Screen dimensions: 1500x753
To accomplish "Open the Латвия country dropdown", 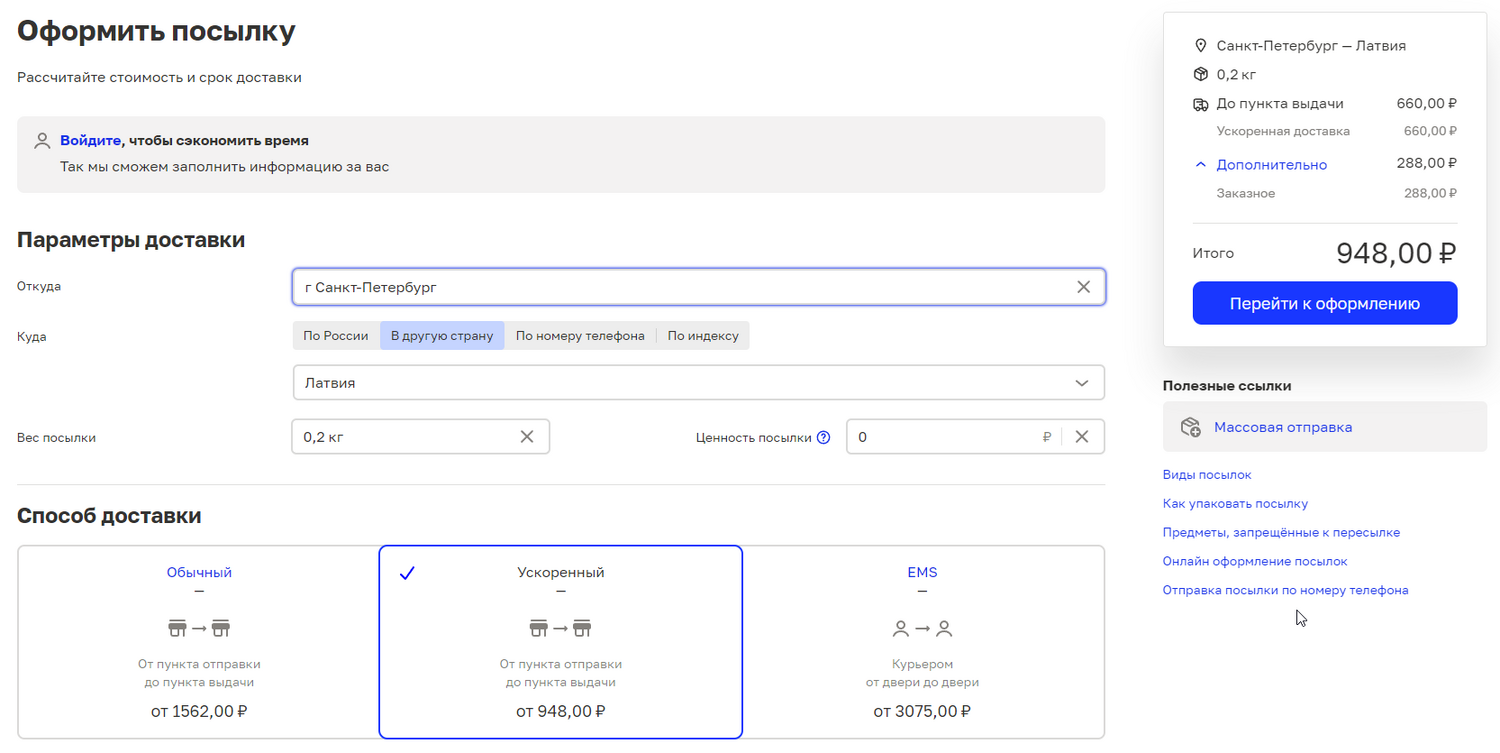I will [698, 383].
